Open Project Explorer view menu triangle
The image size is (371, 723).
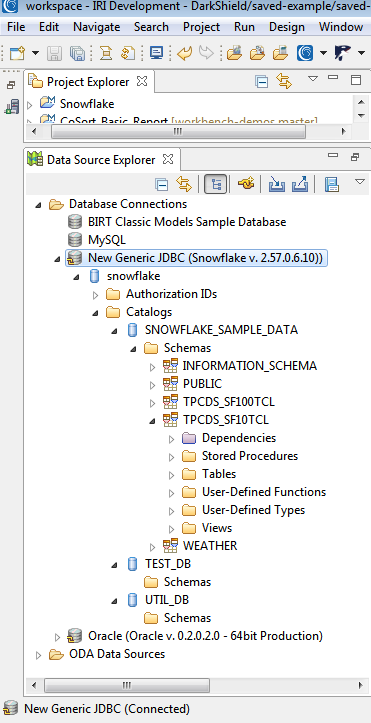(313, 79)
